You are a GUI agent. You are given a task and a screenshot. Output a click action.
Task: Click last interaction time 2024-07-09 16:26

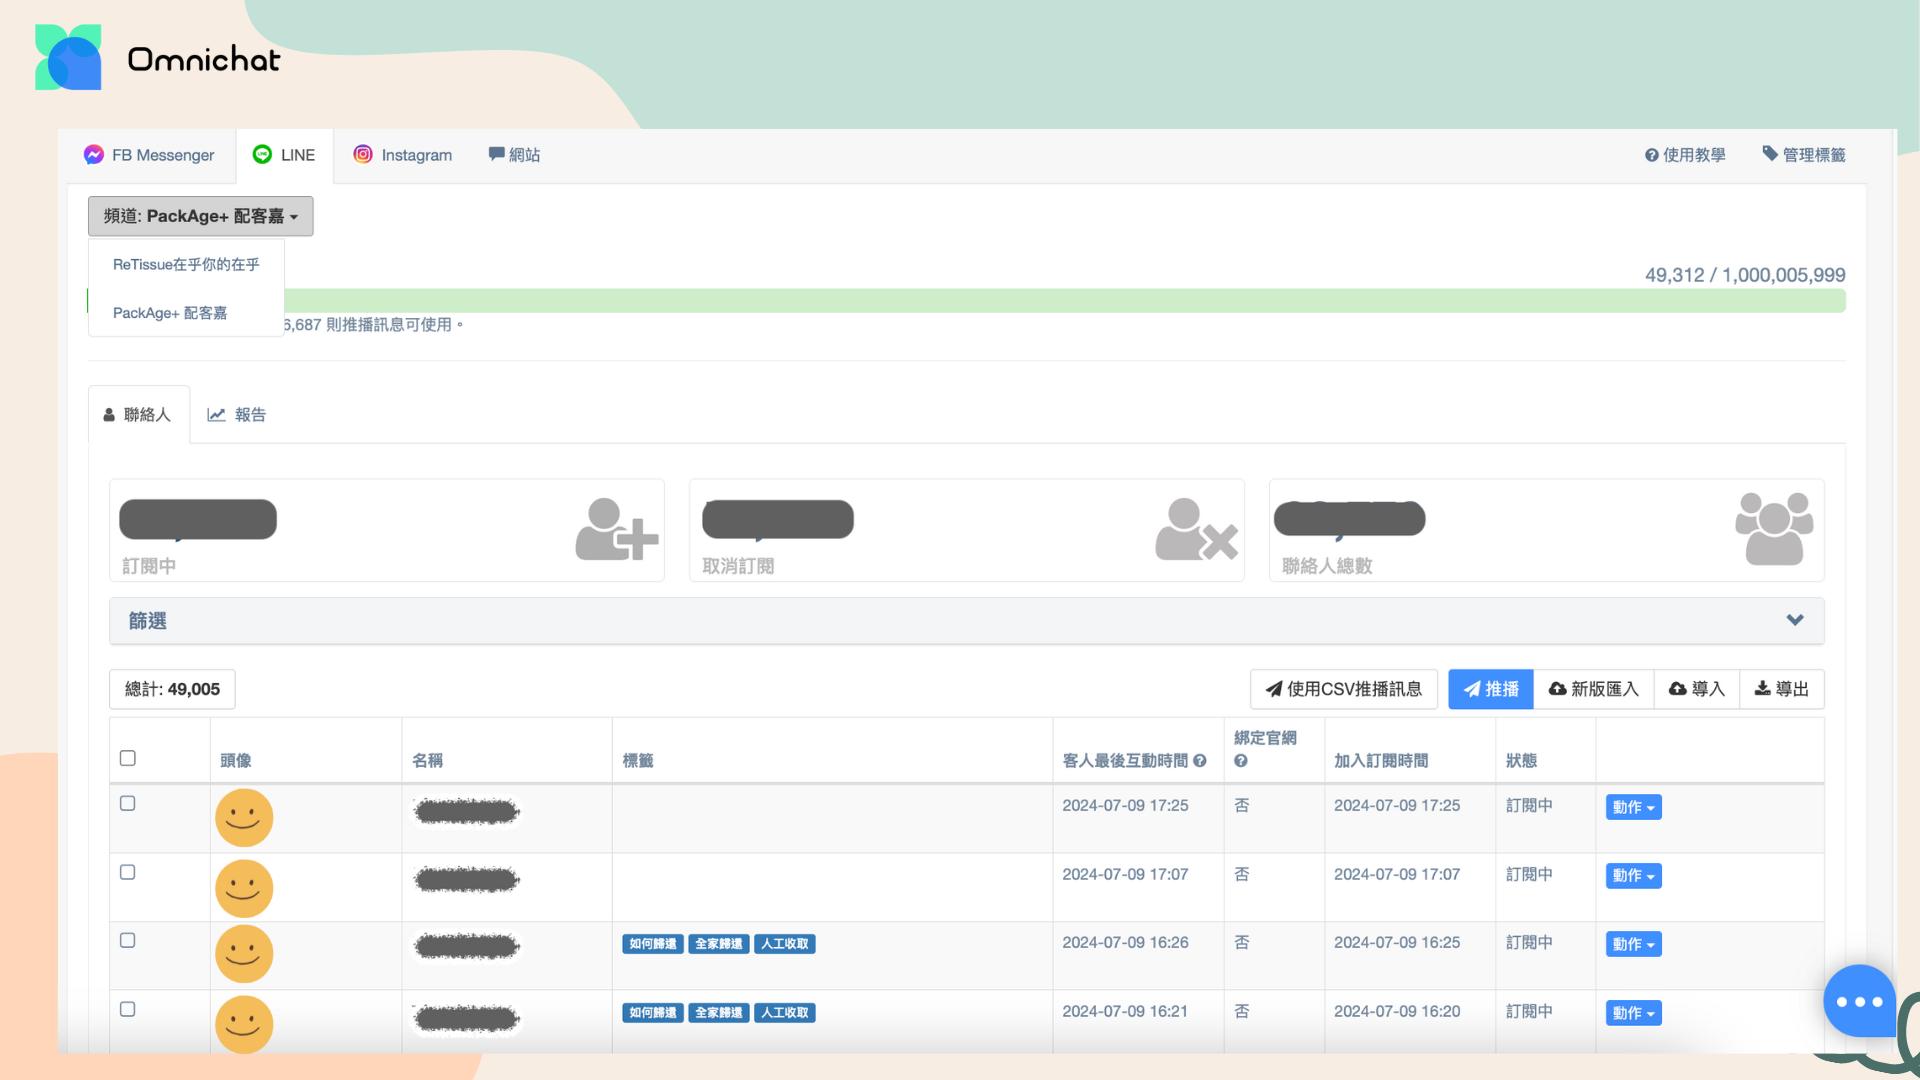(x=1125, y=943)
